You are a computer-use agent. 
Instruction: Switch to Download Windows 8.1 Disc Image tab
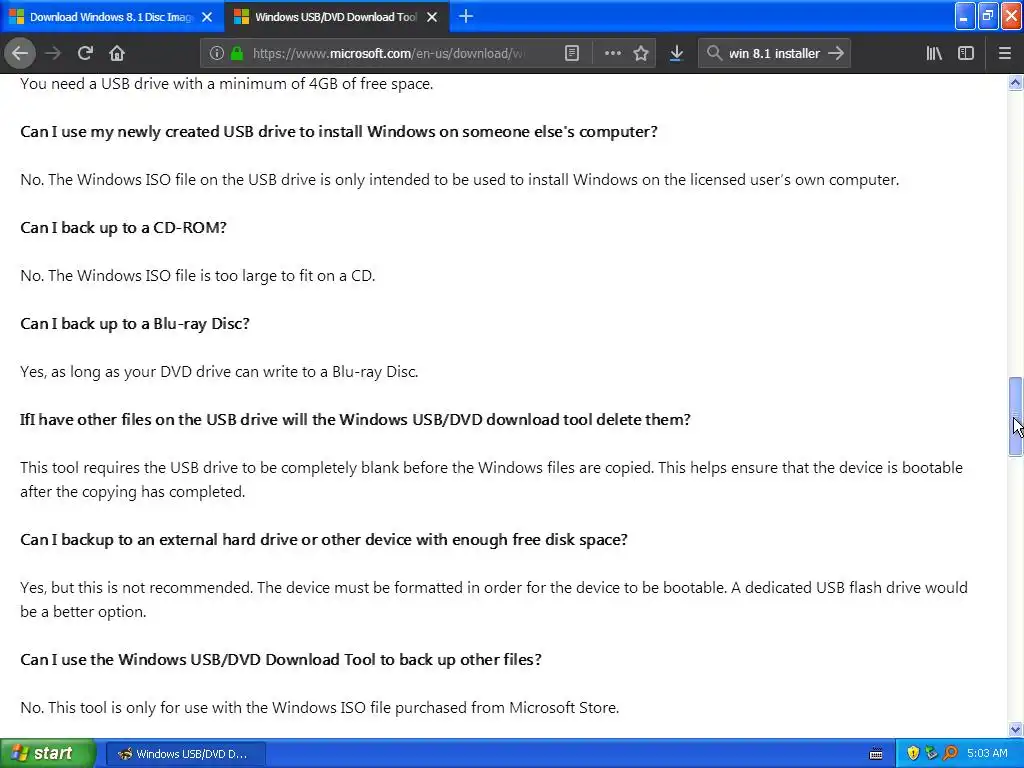click(111, 17)
